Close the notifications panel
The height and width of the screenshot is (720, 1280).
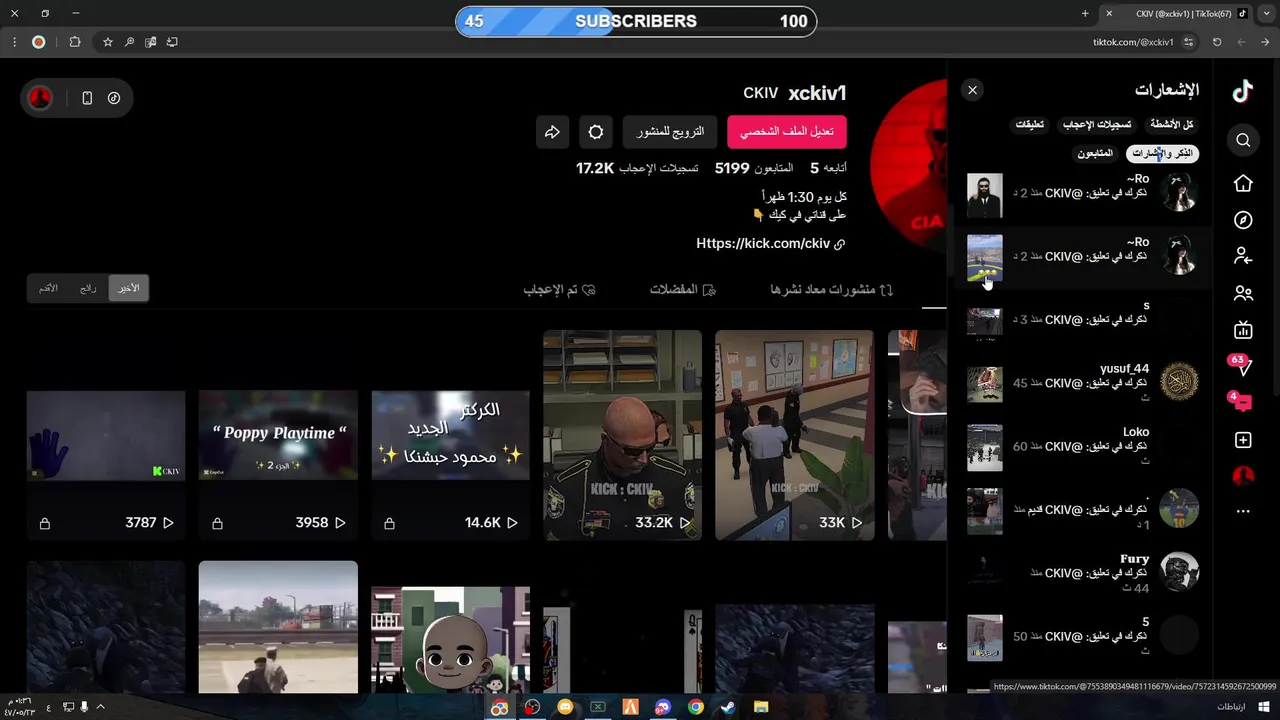point(972,90)
